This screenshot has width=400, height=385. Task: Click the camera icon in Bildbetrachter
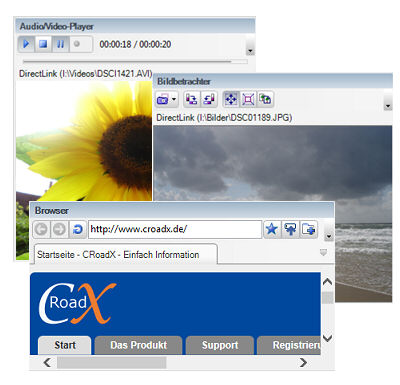[x=163, y=99]
